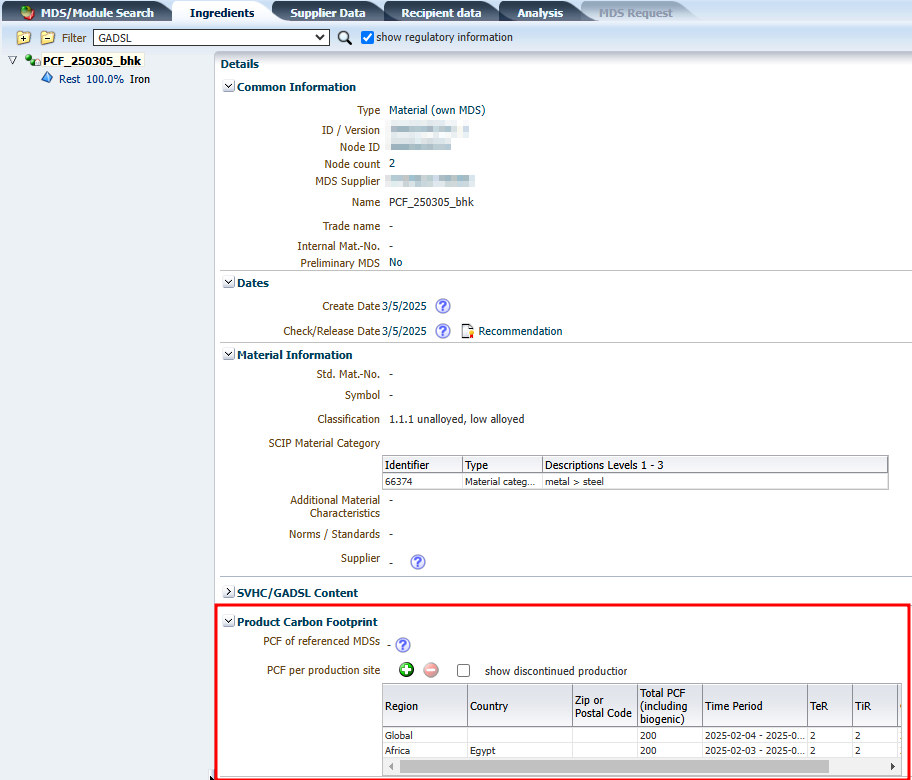Open the Analysis tab
This screenshot has width=912, height=780.
539,12
